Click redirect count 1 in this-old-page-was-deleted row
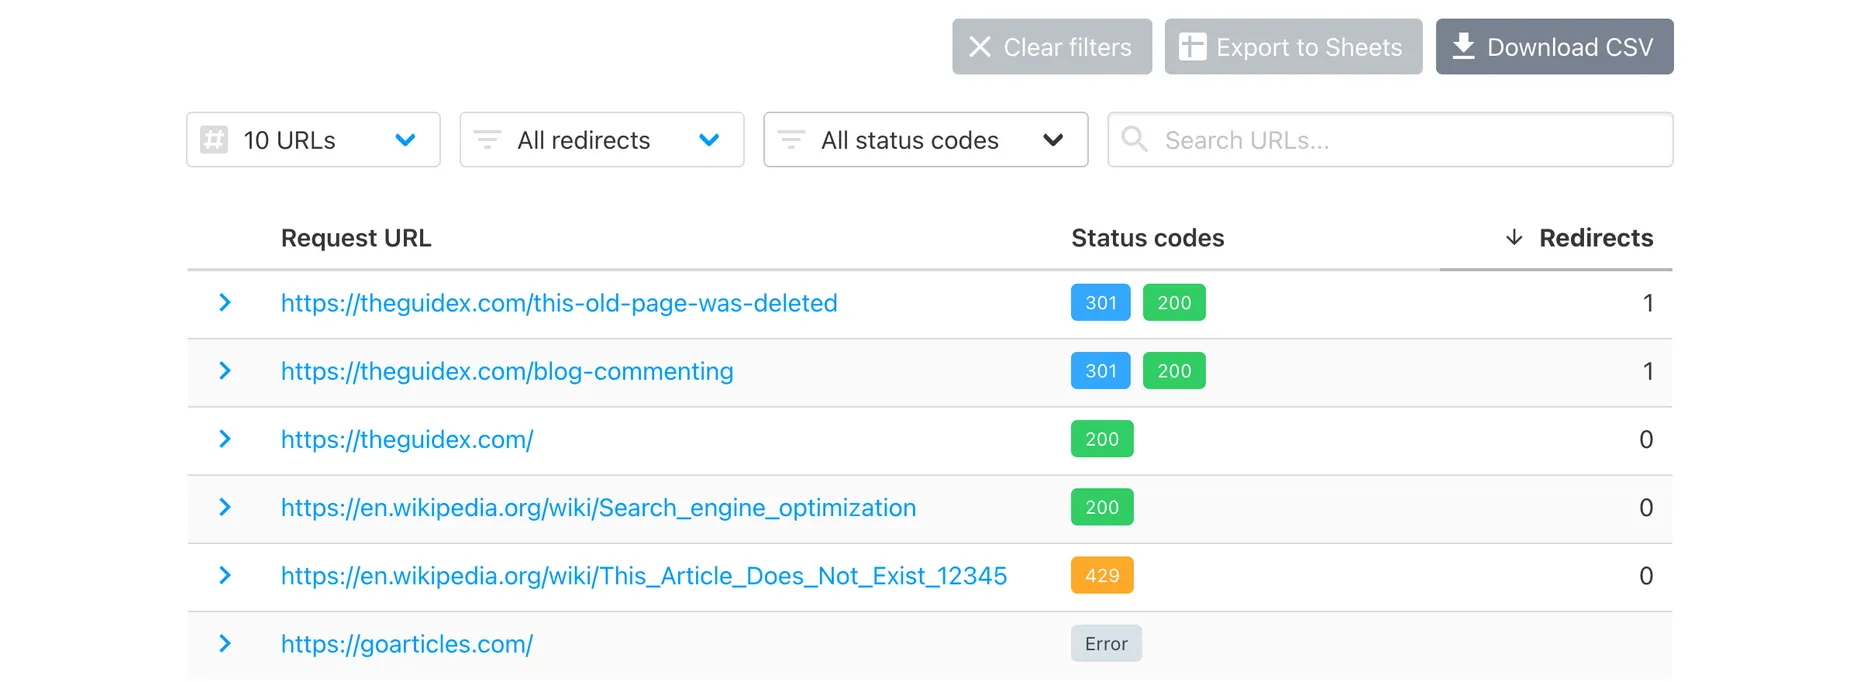Image resolution: width=1860 pixels, height=682 pixels. 1648,303
